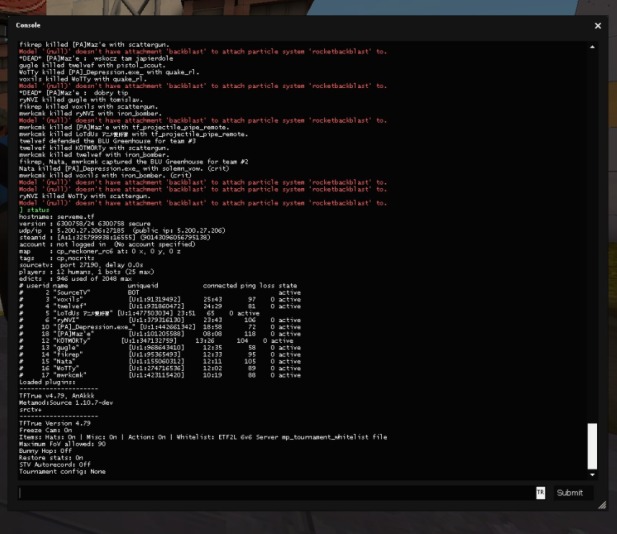Click the scrollbar down arrow
The image size is (617, 534).
tap(592, 475)
